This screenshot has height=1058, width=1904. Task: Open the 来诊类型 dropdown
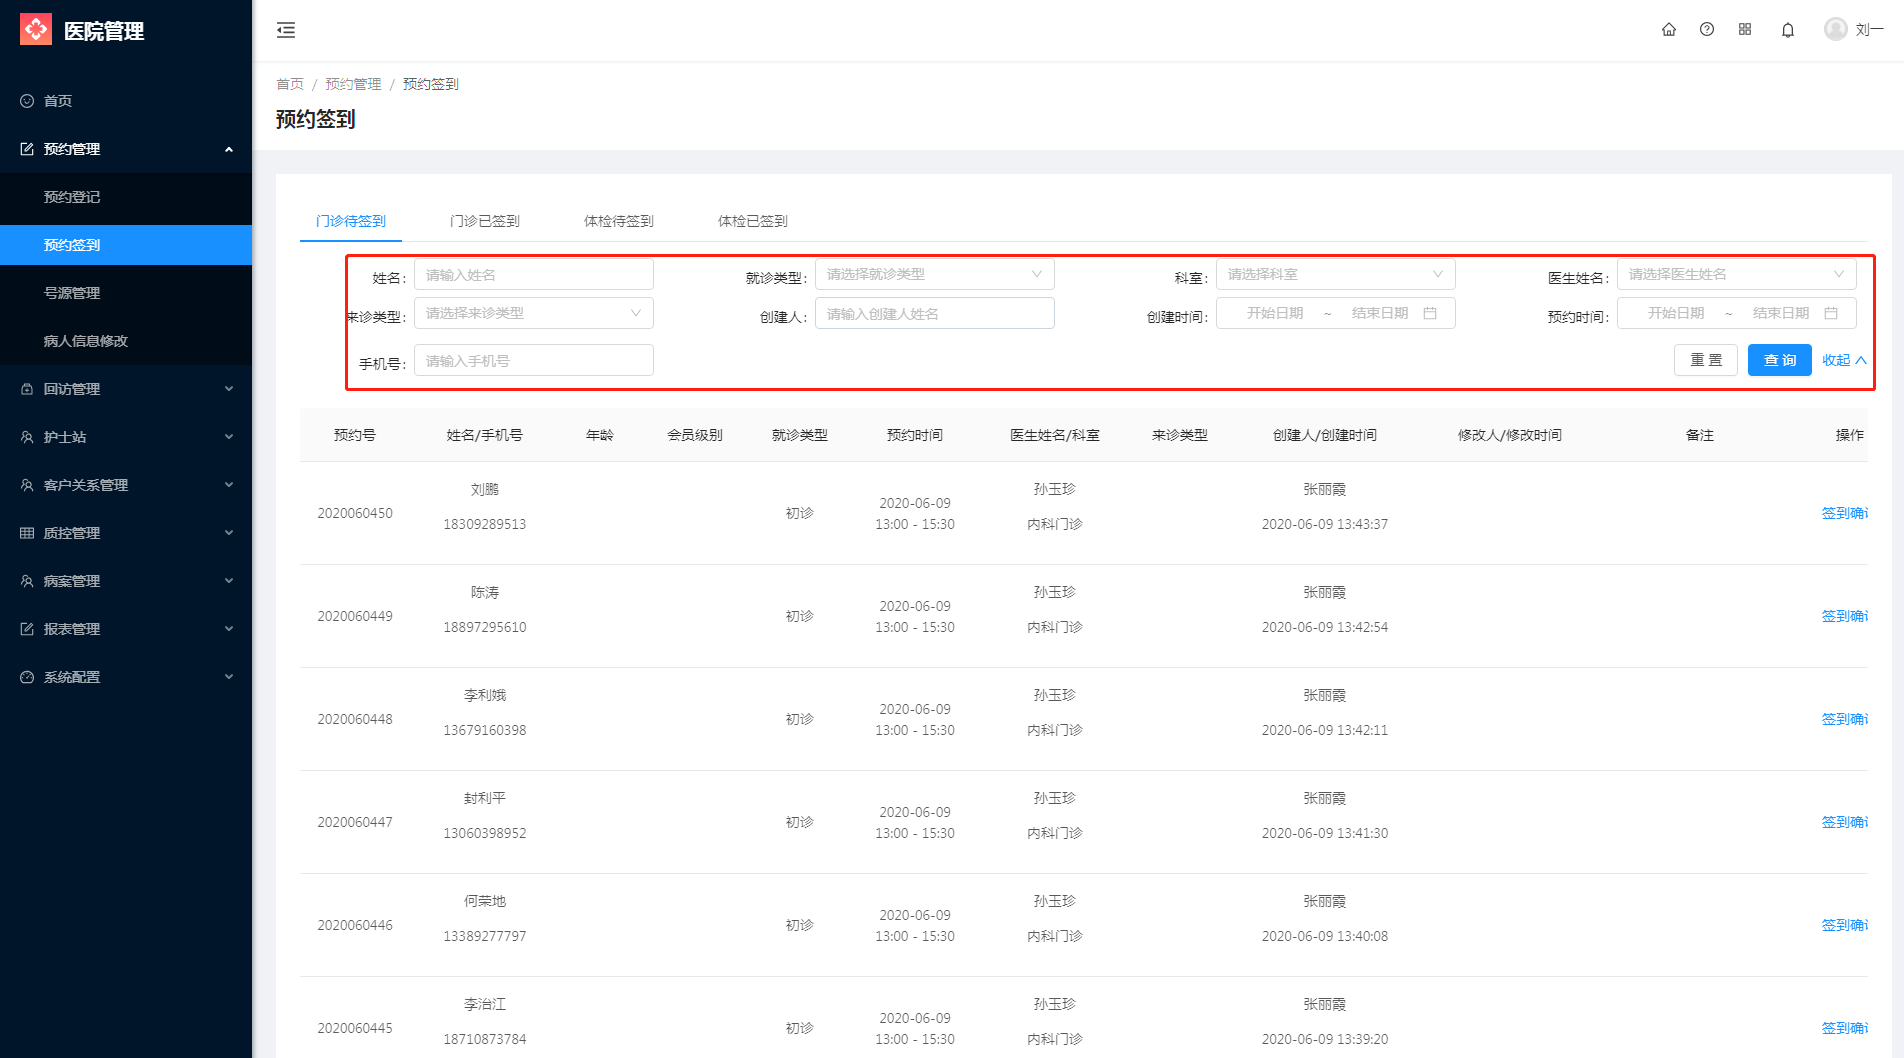click(533, 313)
